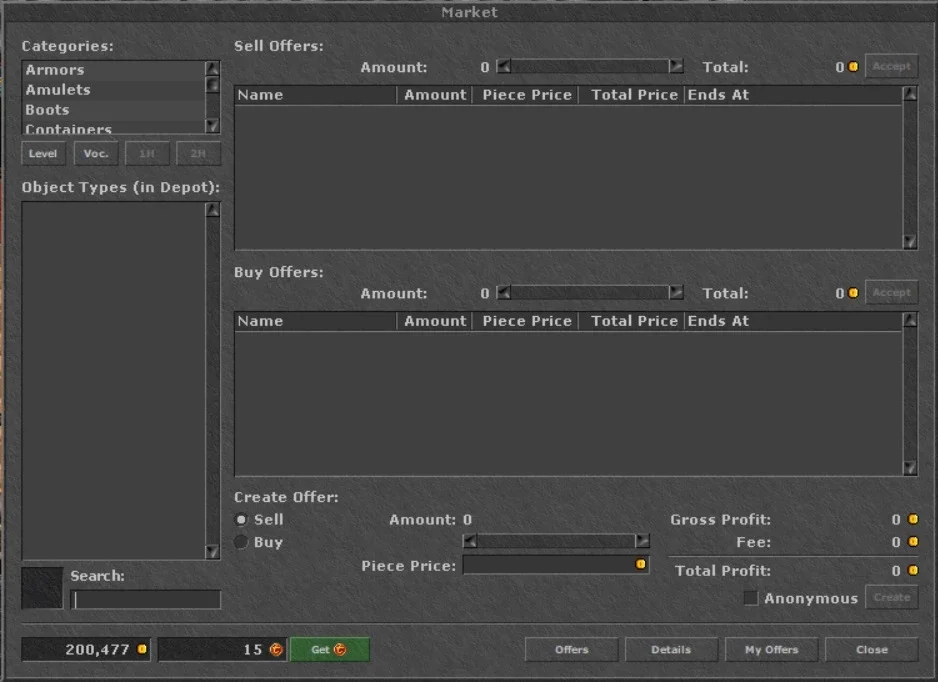Click Sell Offers Total gold coin icon
938x682 pixels.
pos(853,67)
